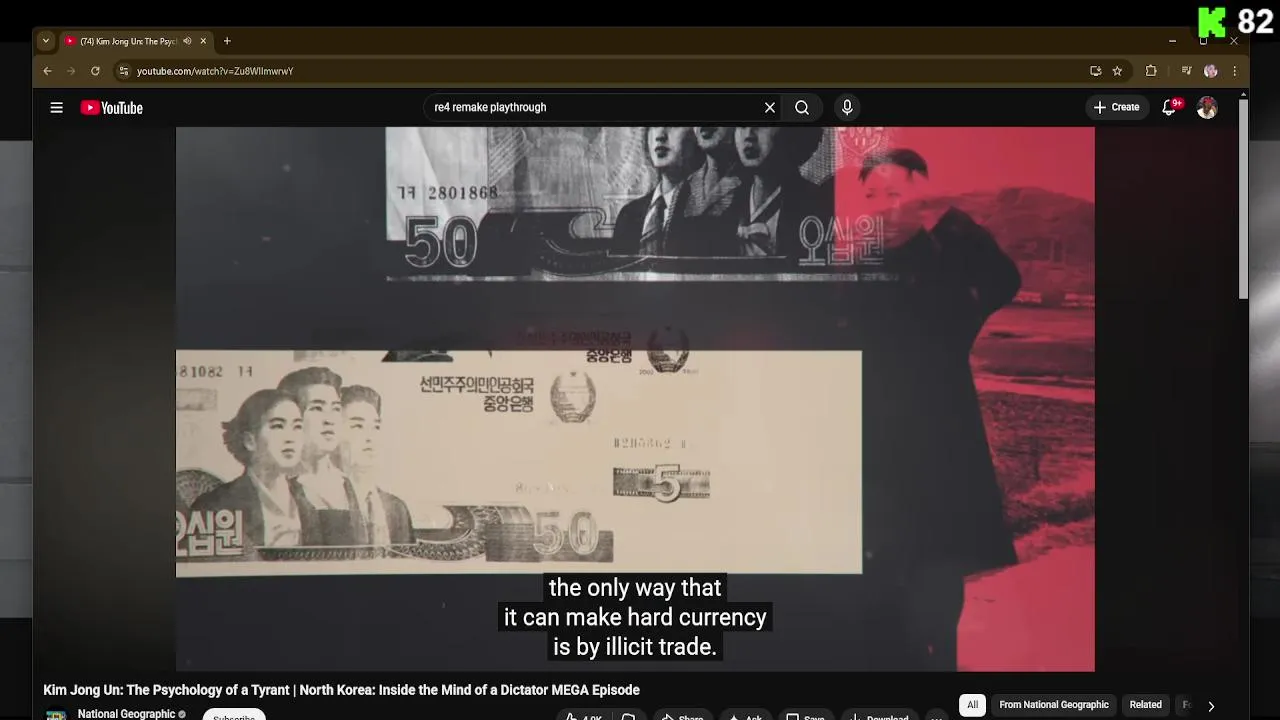This screenshot has width=1280, height=720.
Task: Open a new browser tab
Action: pyautogui.click(x=227, y=41)
